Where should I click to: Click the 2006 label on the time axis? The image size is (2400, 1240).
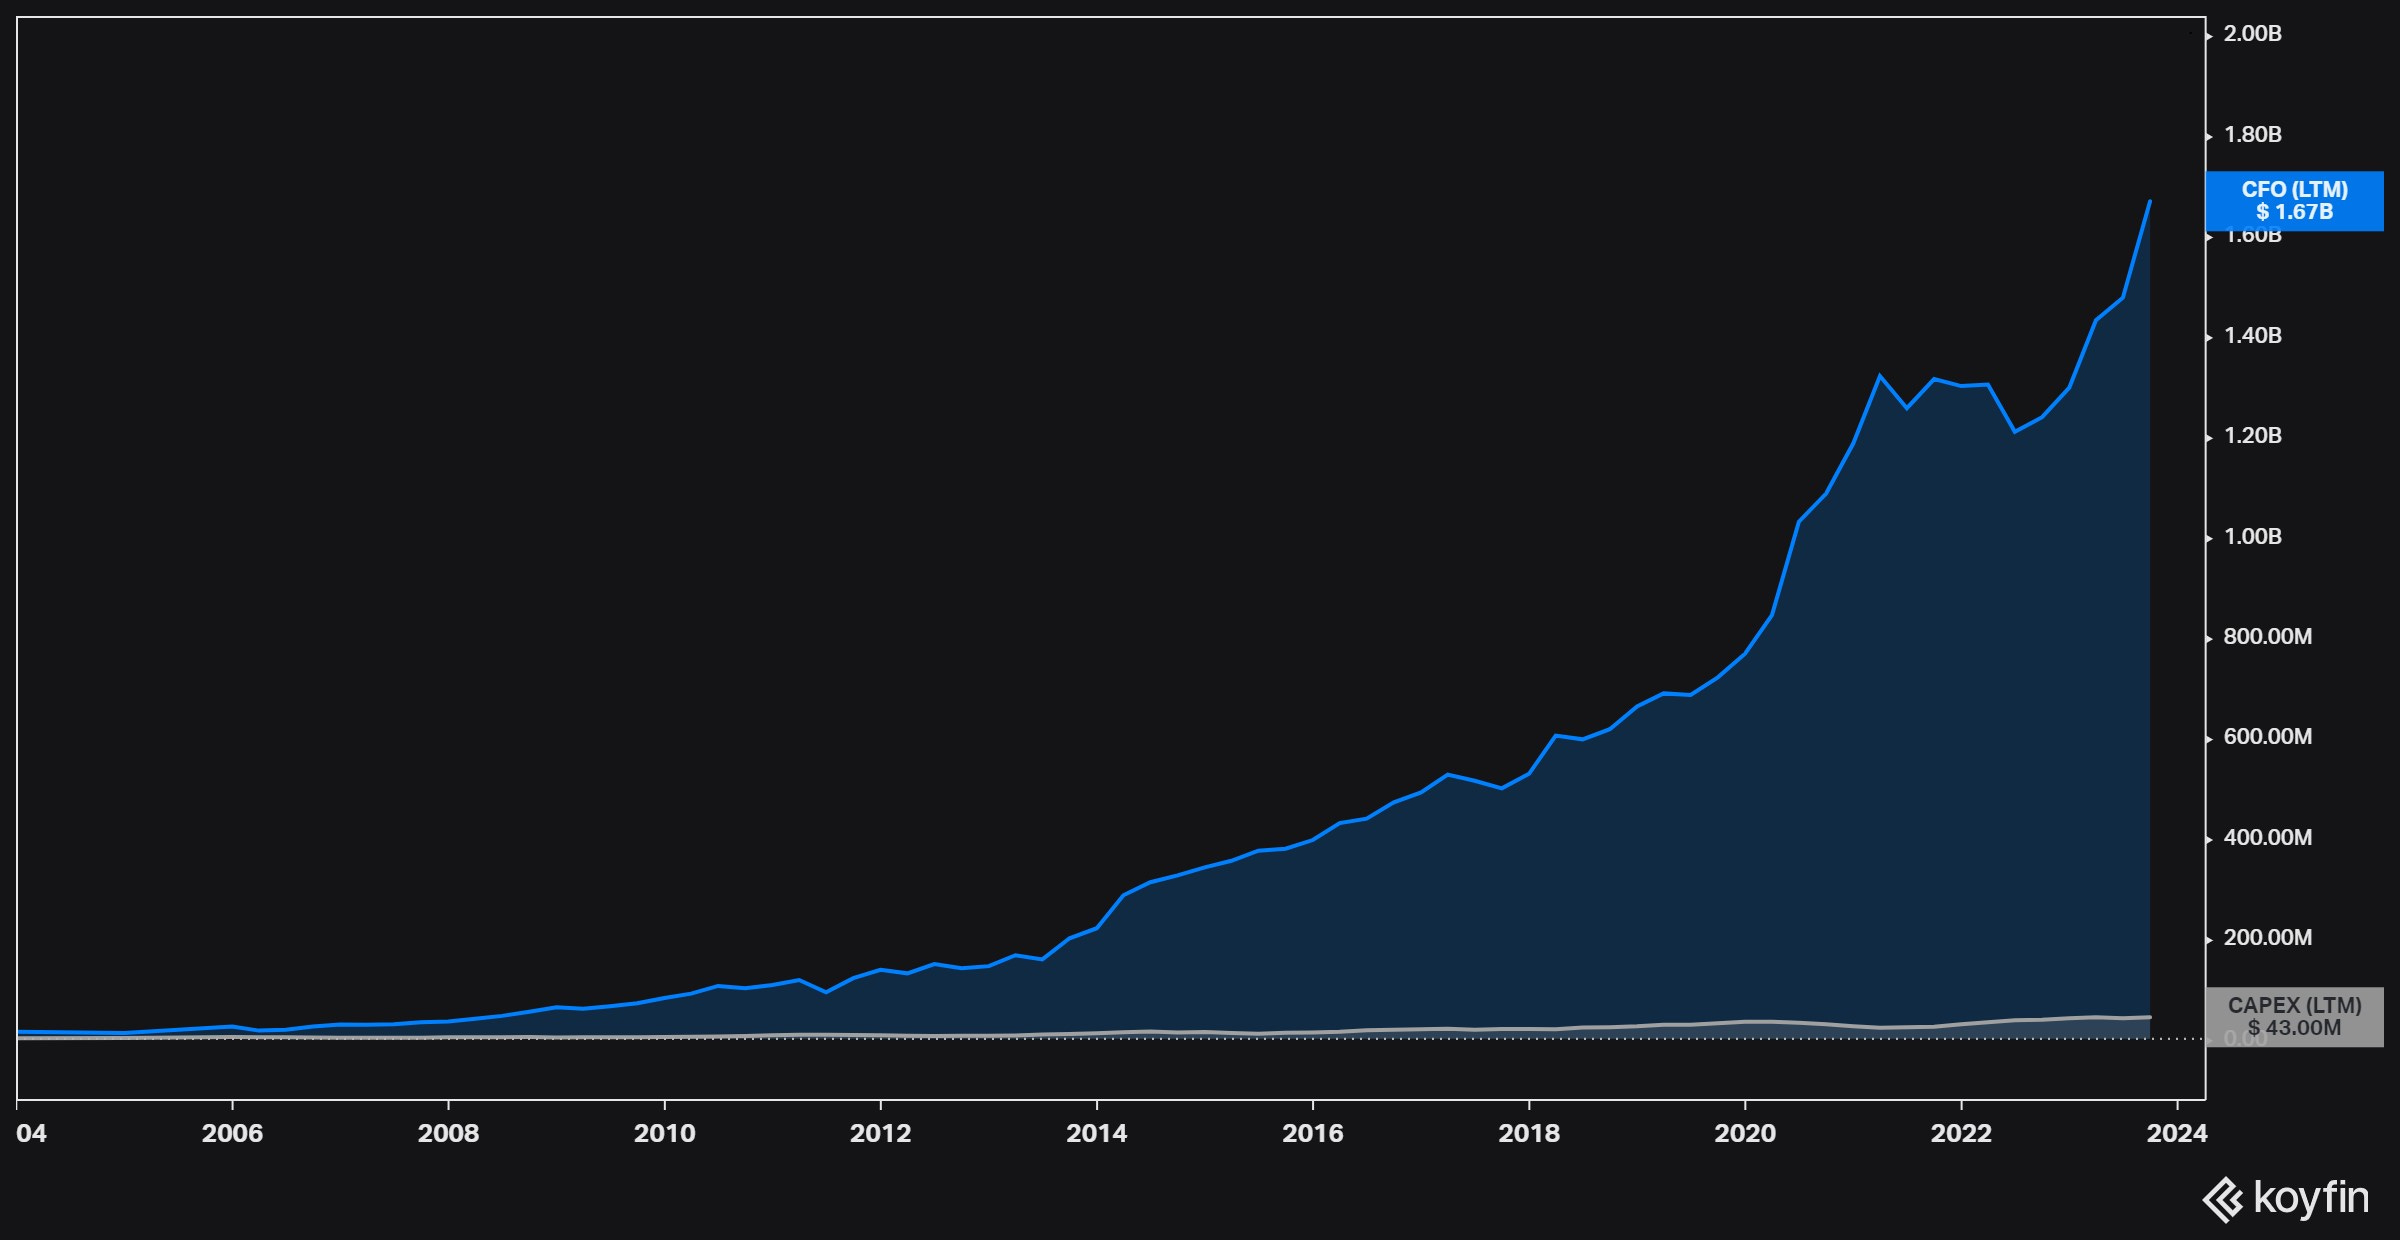click(232, 1133)
